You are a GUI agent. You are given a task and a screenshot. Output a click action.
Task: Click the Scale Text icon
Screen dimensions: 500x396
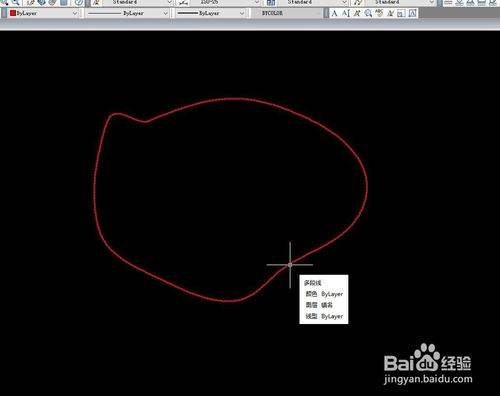[401, 13]
